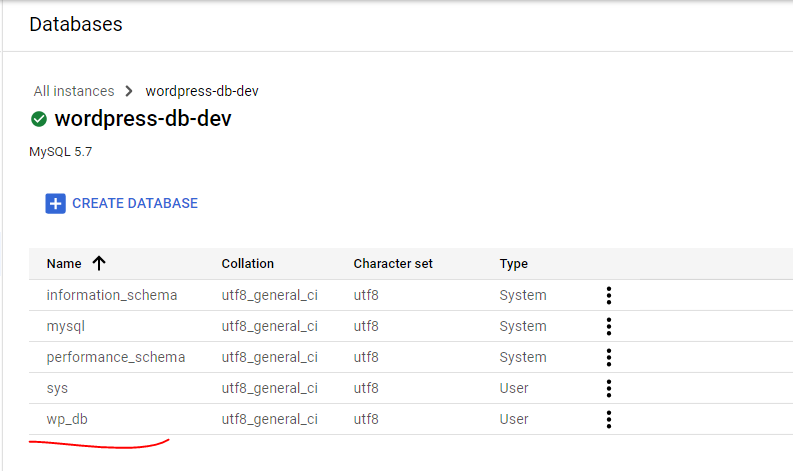Open the All instances breadcrumb link
The width and height of the screenshot is (793, 471).
pos(74,91)
